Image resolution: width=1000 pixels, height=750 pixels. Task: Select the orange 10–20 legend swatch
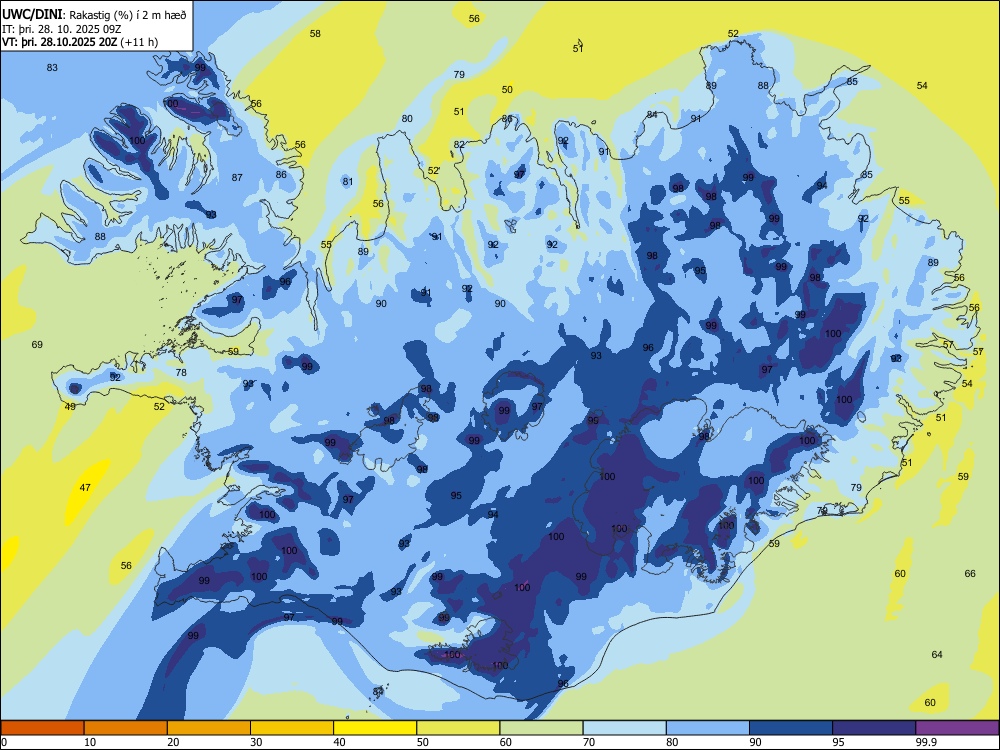click(x=126, y=728)
